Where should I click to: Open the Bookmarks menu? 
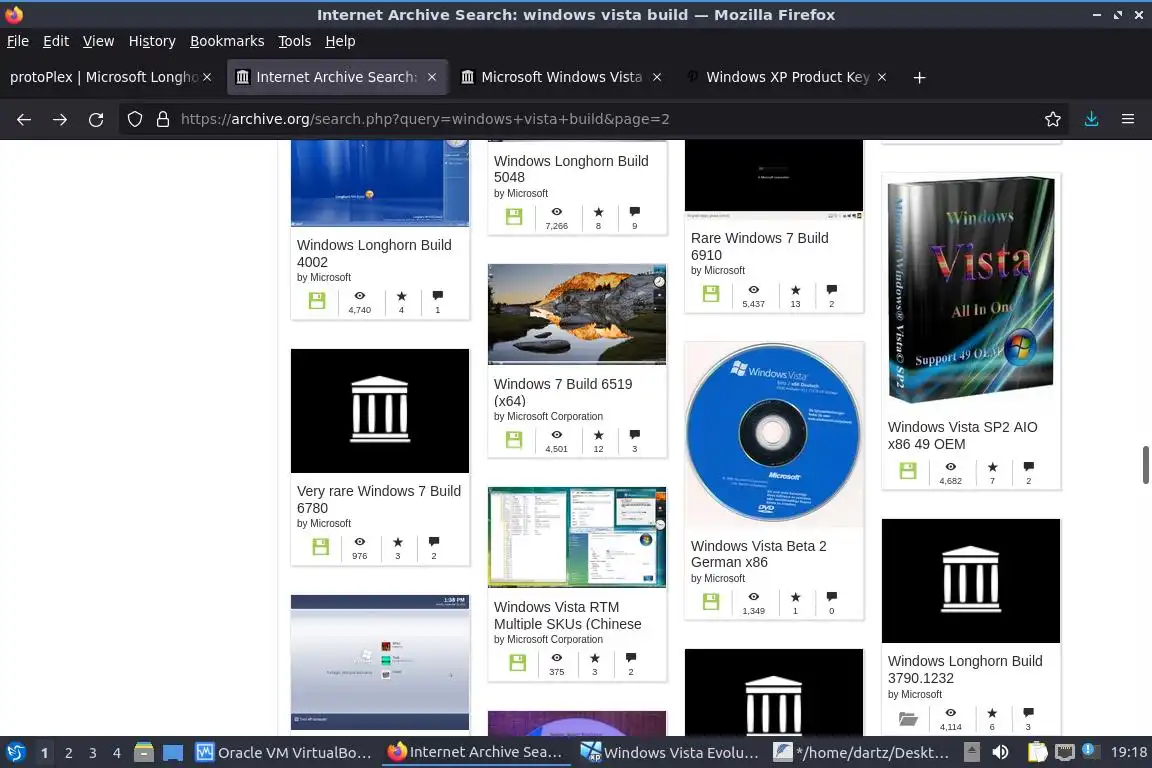tap(227, 41)
